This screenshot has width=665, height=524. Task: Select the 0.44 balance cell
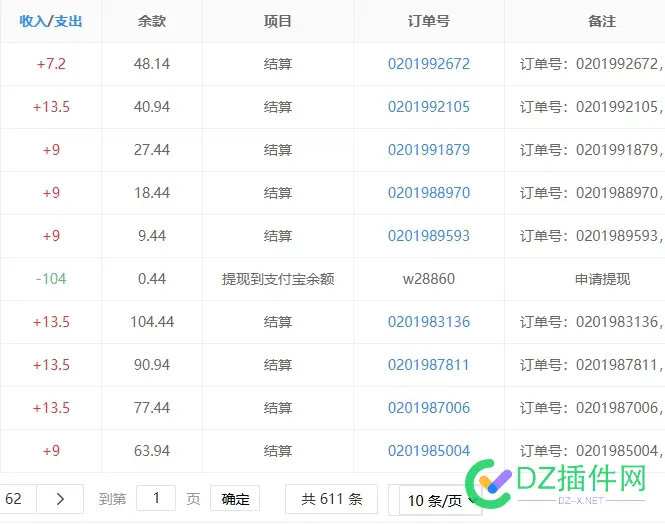click(152, 279)
